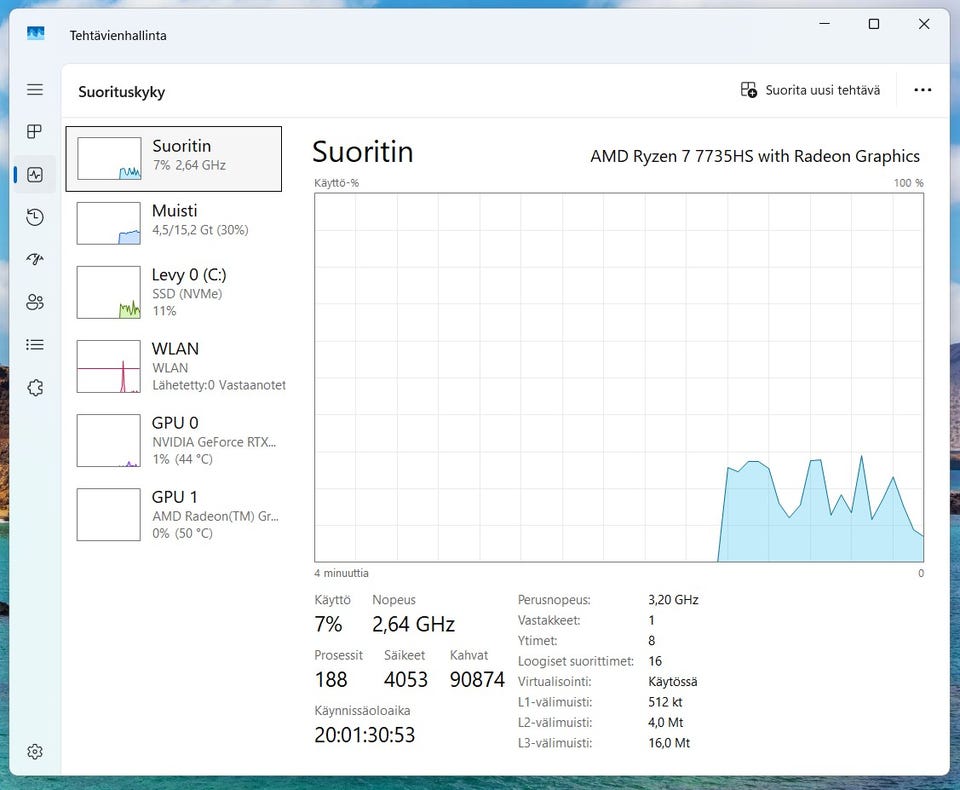The width and height of the screenshot is (960, 790).
Task: Open Task Manager settings gear
Action: (35, 751)
